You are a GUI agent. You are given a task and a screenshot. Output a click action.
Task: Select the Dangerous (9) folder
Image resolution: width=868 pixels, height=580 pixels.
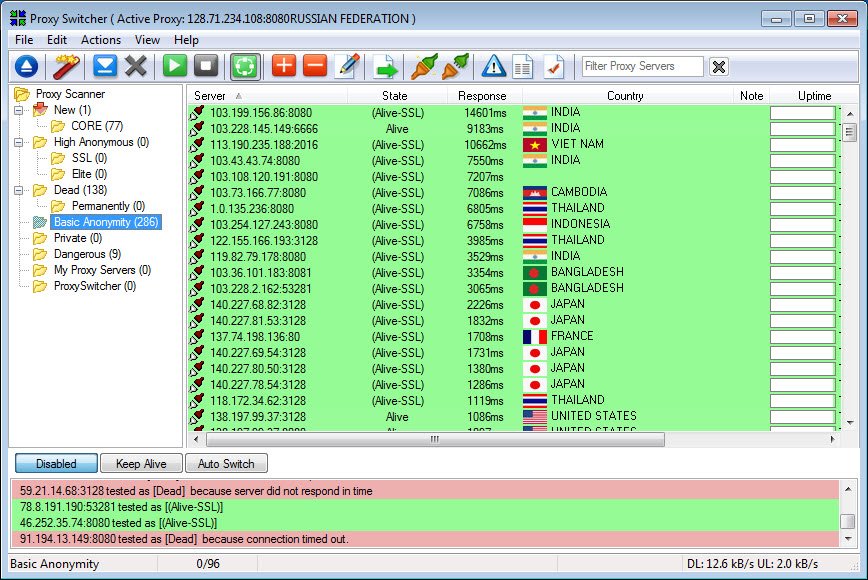(87, 255)
